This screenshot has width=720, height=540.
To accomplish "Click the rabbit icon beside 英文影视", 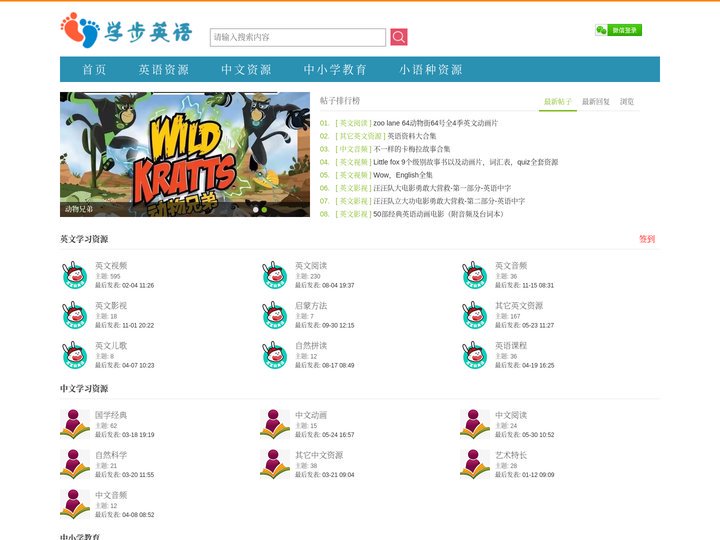I will point(74,315).
